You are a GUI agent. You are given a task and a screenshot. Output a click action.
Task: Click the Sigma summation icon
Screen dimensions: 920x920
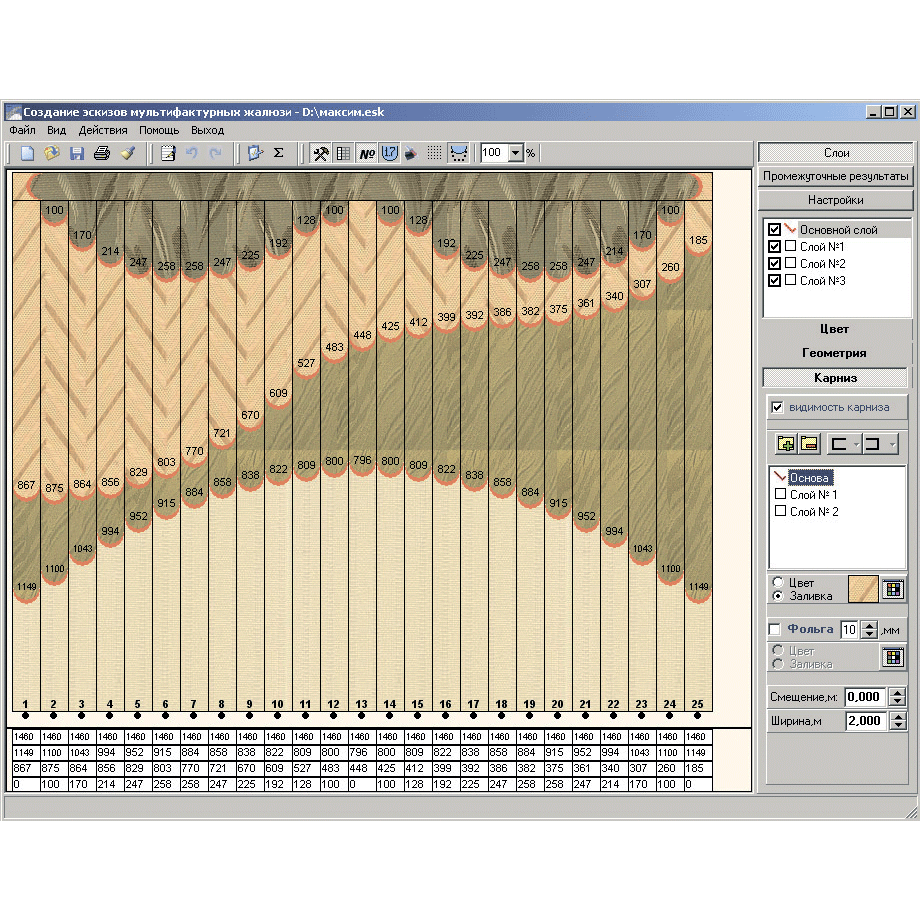click(279, 154)
